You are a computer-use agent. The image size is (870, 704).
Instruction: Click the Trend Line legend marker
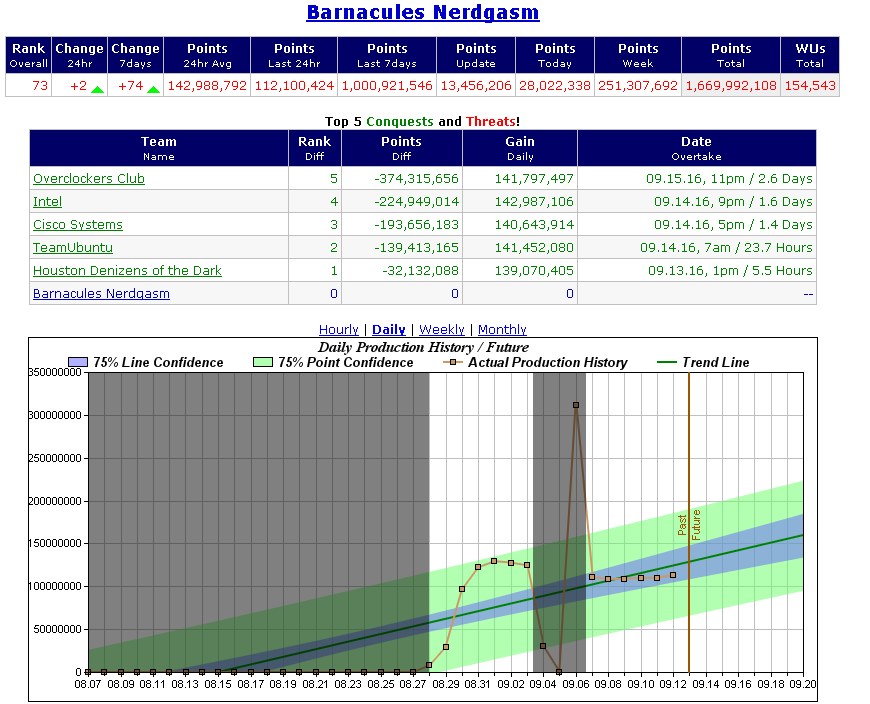666,362
